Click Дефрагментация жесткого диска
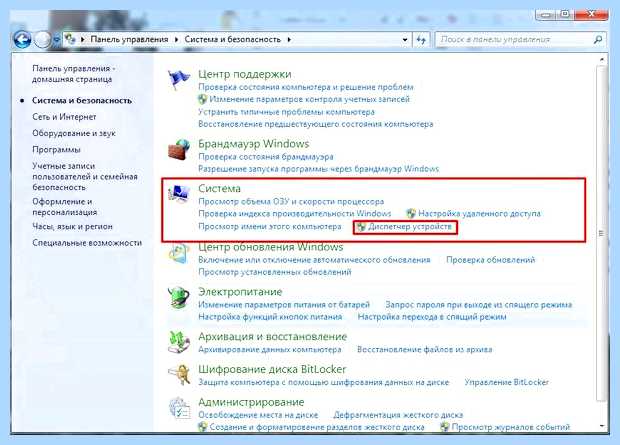 tap(398, 415)
